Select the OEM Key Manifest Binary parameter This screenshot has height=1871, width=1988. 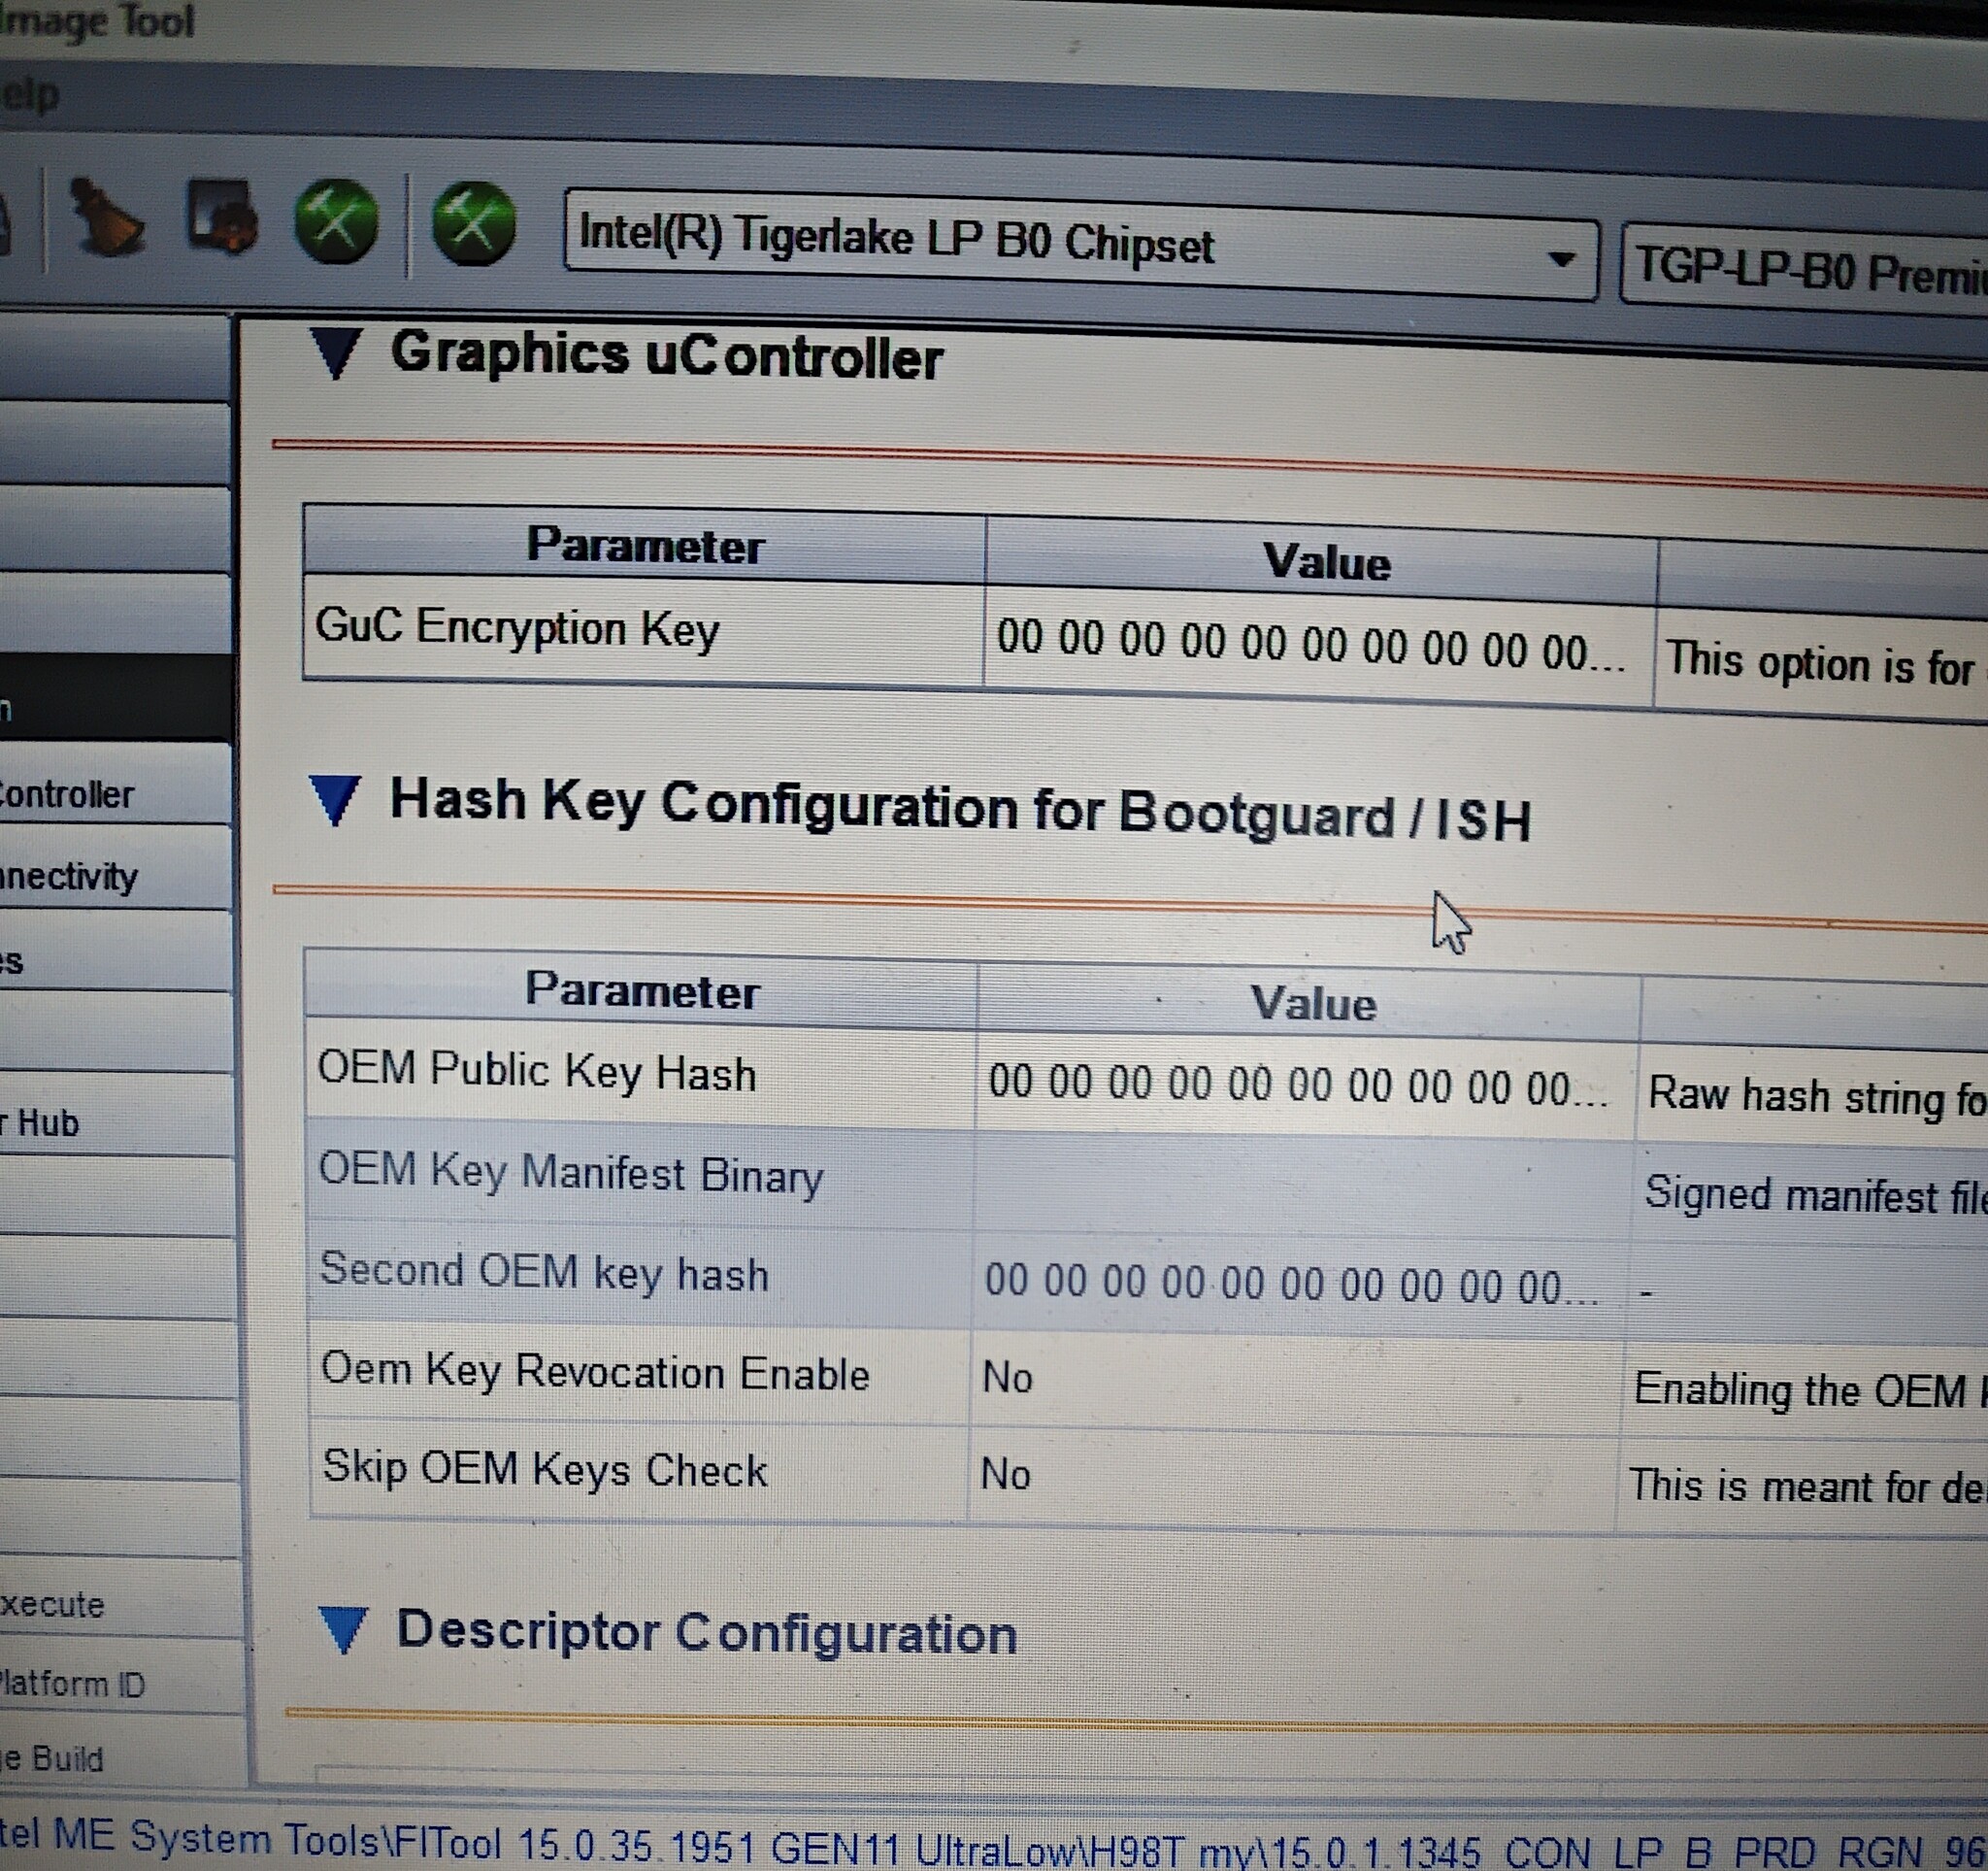click(641, 1176)
